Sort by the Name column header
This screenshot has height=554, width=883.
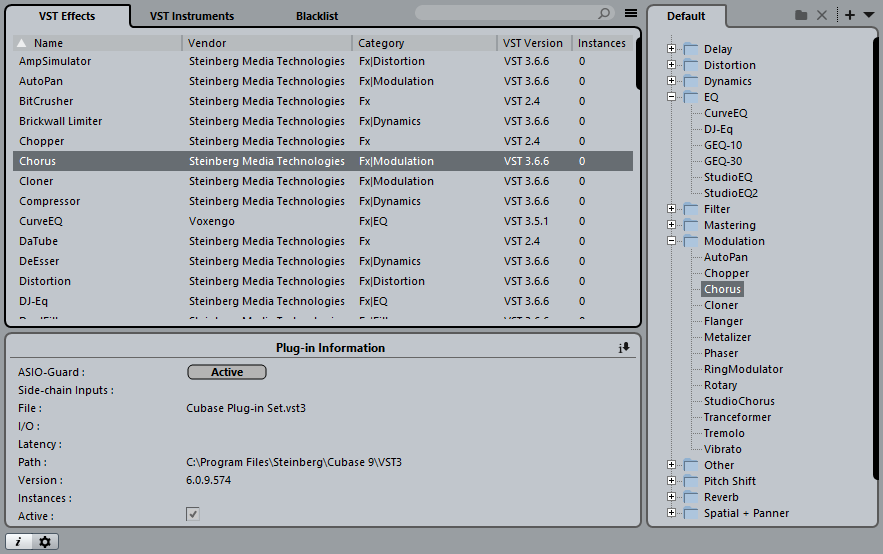coord(97,43)
